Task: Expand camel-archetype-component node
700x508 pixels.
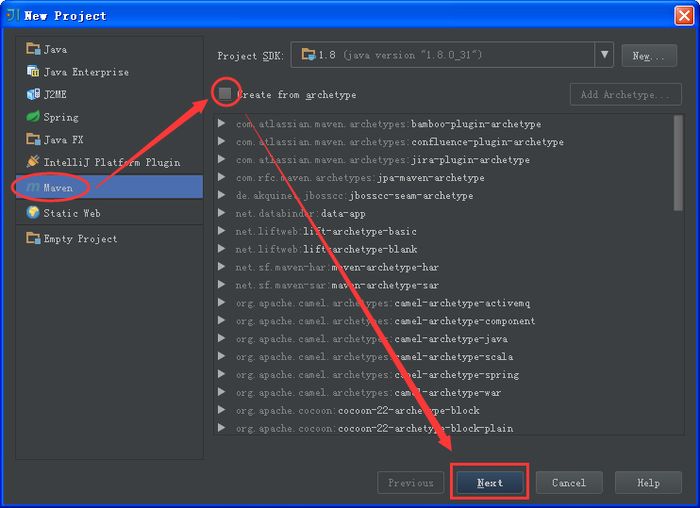Action: 221,320
